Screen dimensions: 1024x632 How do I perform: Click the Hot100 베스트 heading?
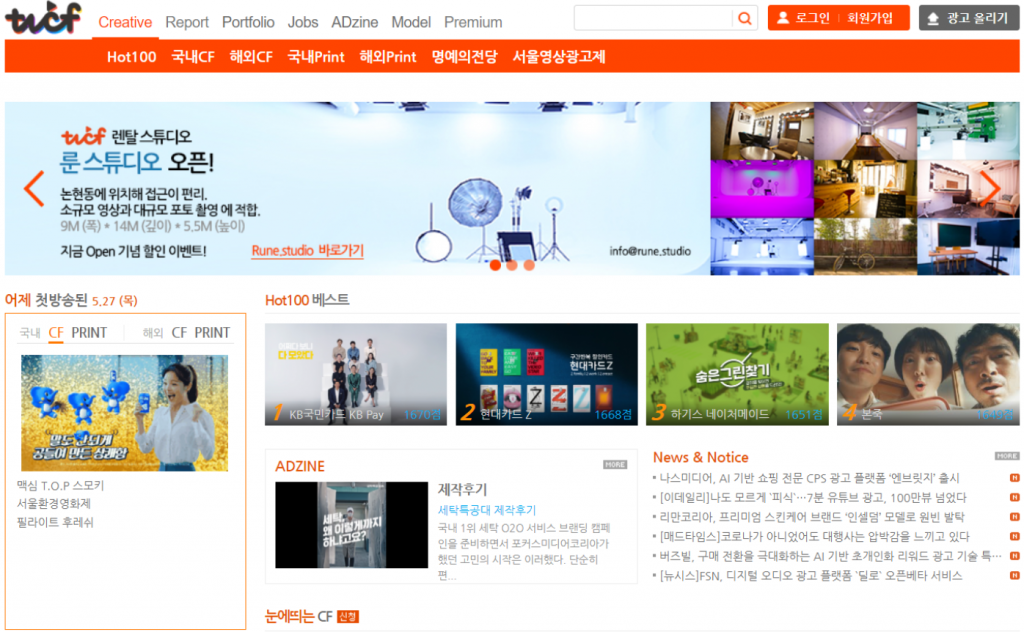(307, 300)
